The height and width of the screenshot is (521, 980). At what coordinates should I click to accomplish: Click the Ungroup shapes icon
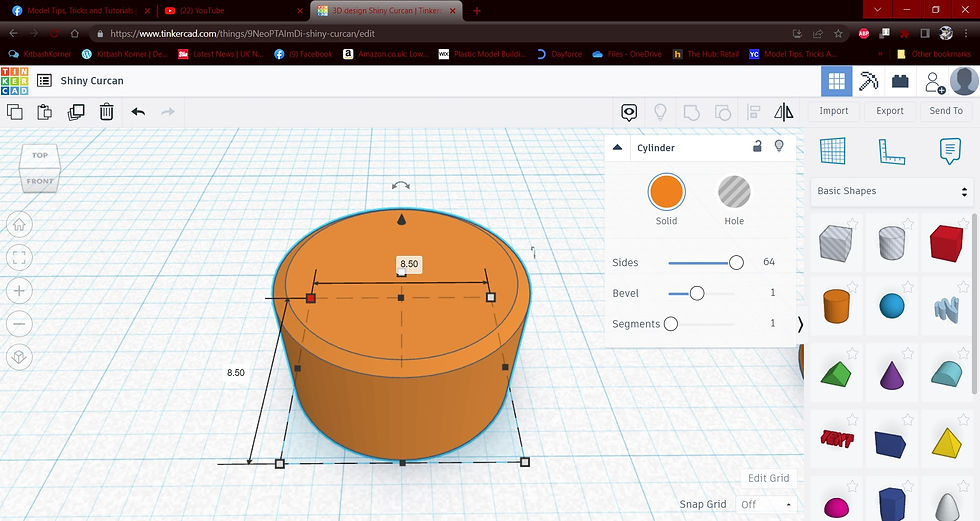(722, 112)
